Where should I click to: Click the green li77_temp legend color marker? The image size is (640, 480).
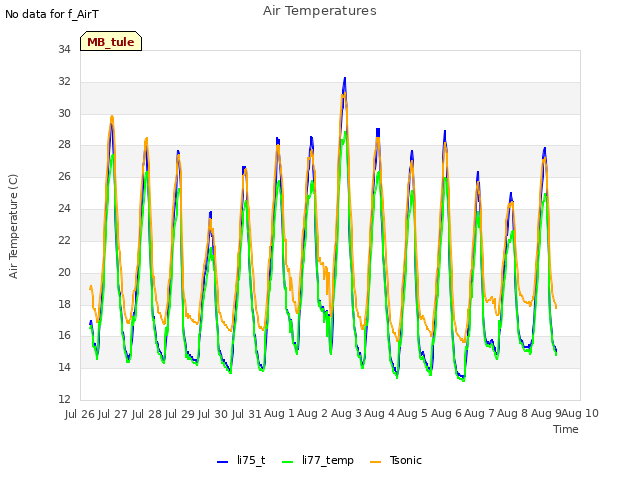coord(288,462)
